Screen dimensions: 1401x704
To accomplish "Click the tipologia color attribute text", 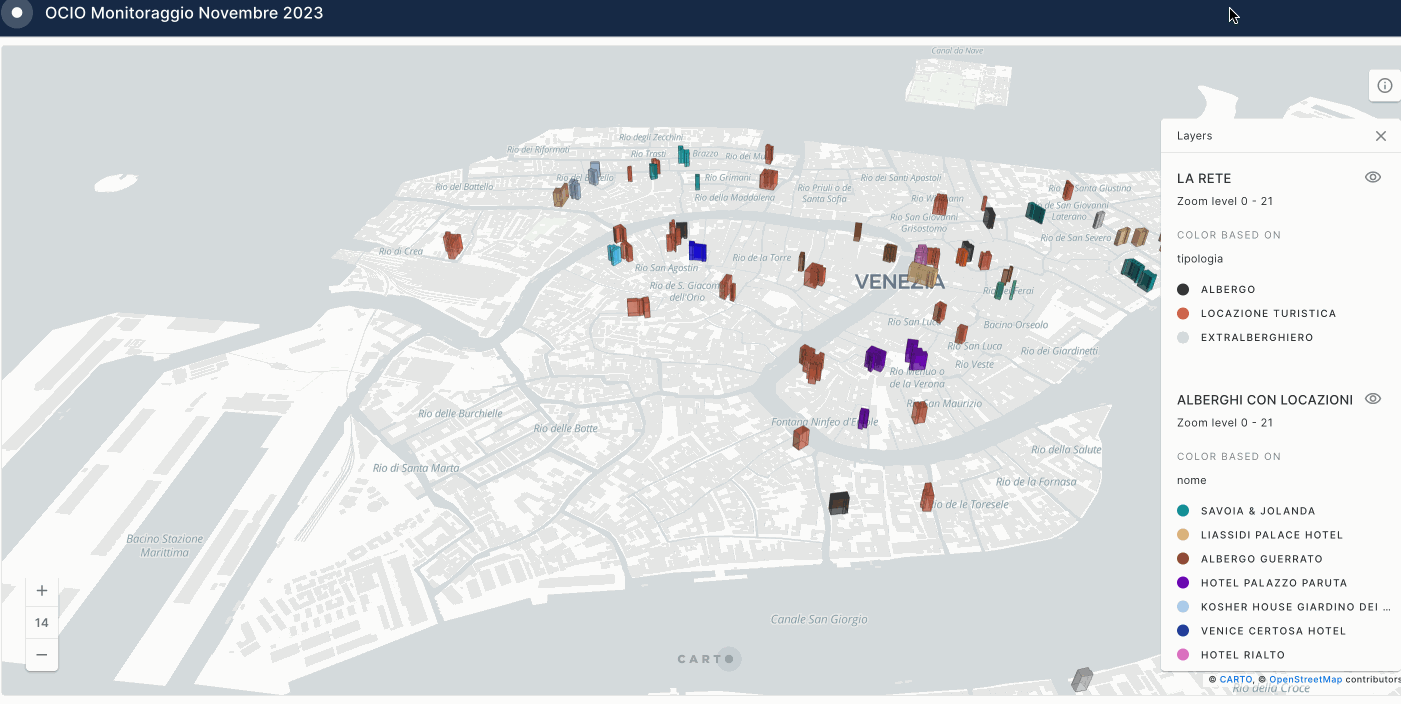I will (x=1200, y=258).
